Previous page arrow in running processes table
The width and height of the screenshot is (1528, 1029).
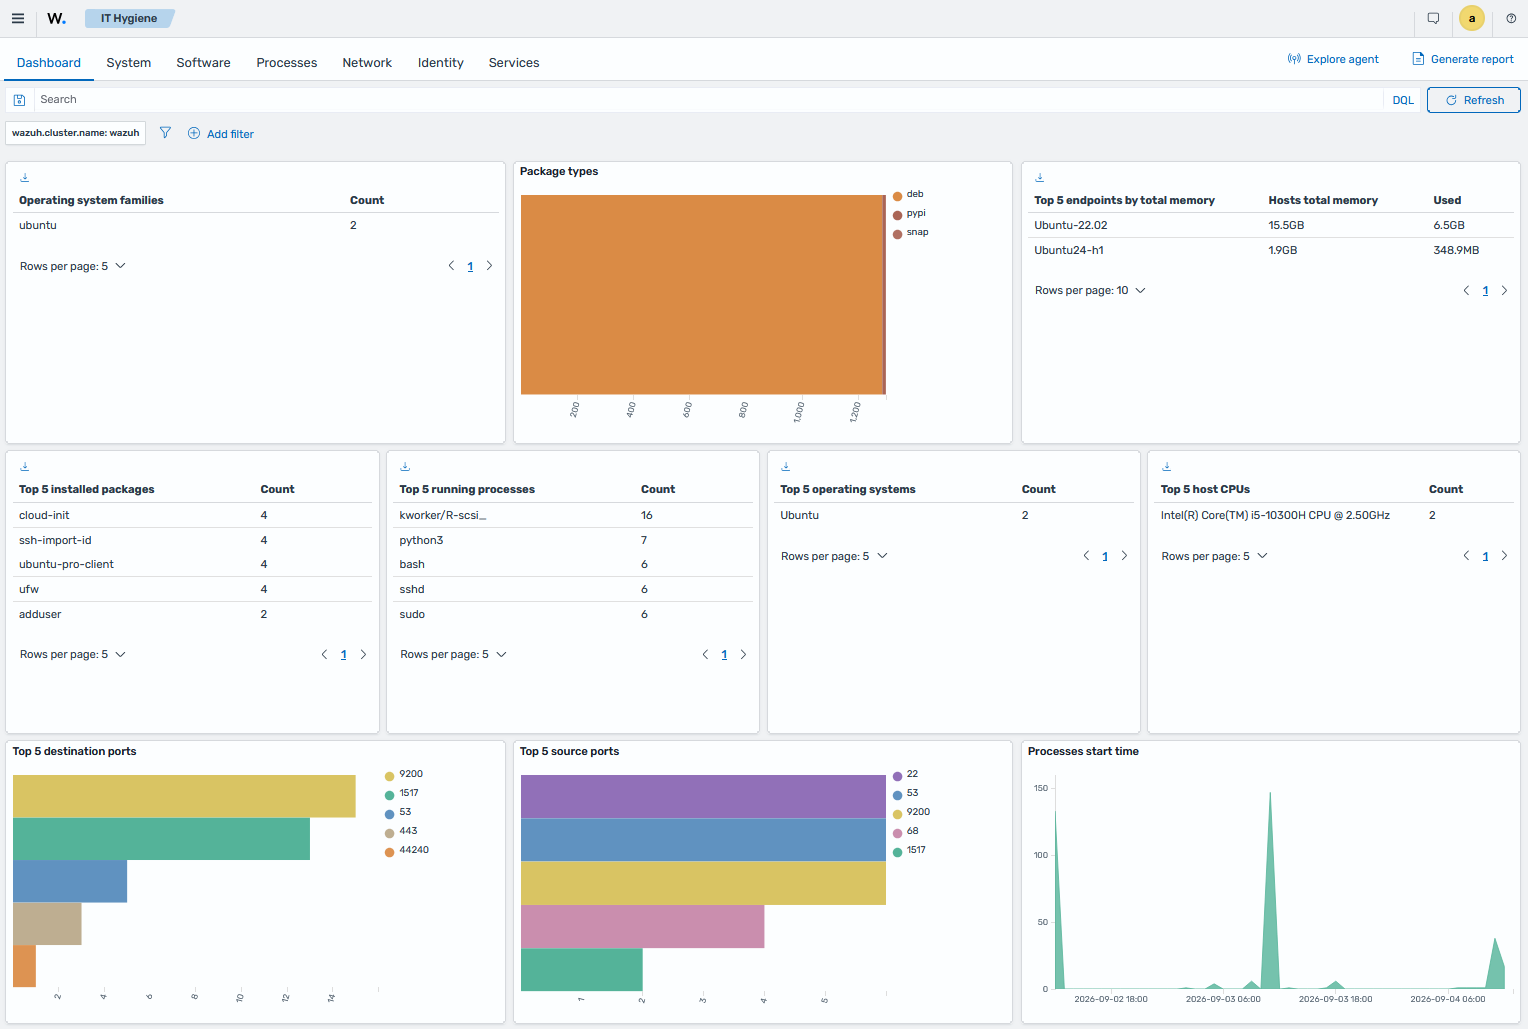pos(705,655)
